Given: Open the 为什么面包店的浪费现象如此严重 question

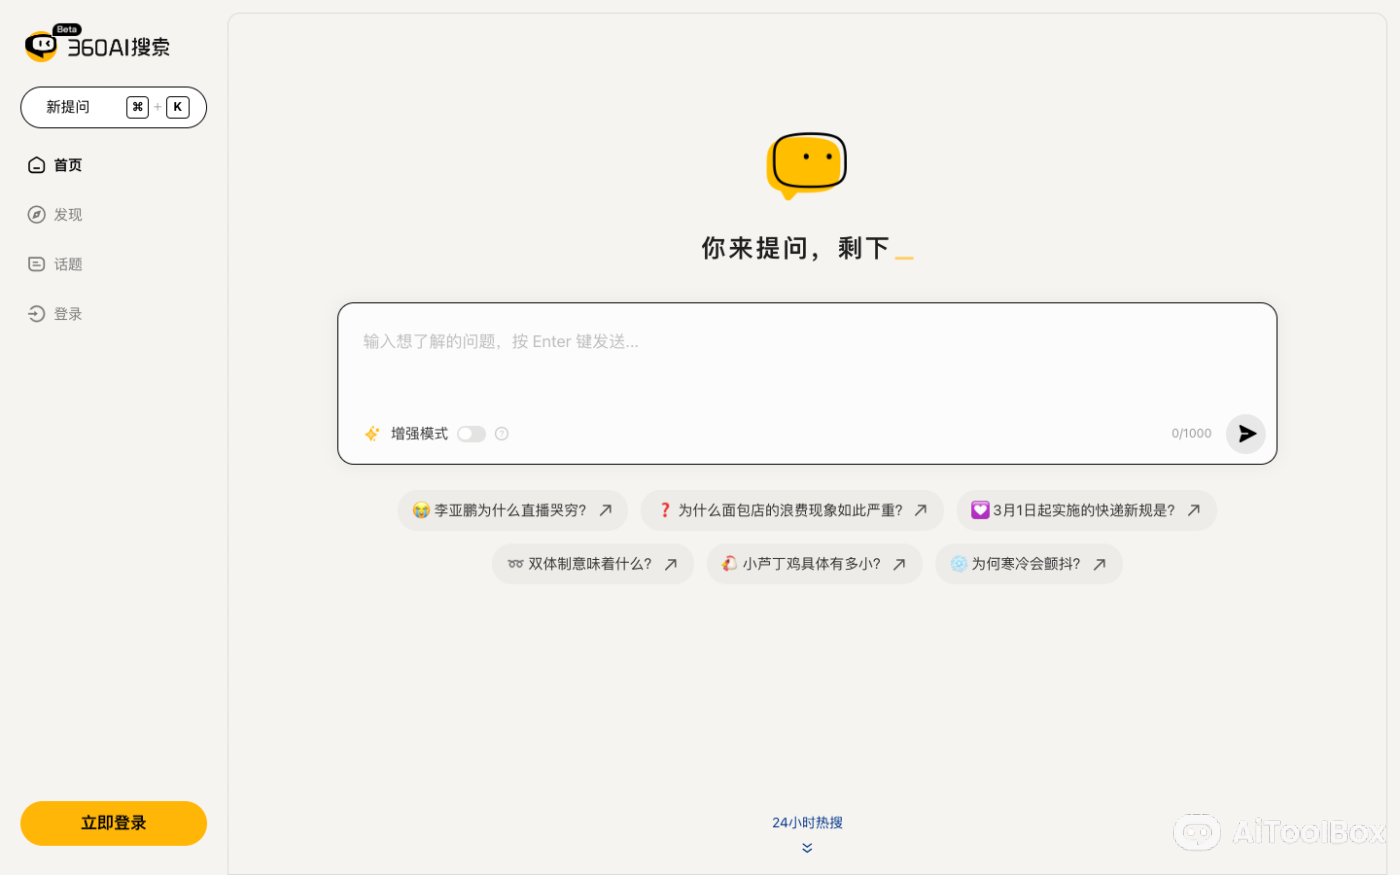Looking at the screenshot, I should pyautogui.click(x=792, y=510).
